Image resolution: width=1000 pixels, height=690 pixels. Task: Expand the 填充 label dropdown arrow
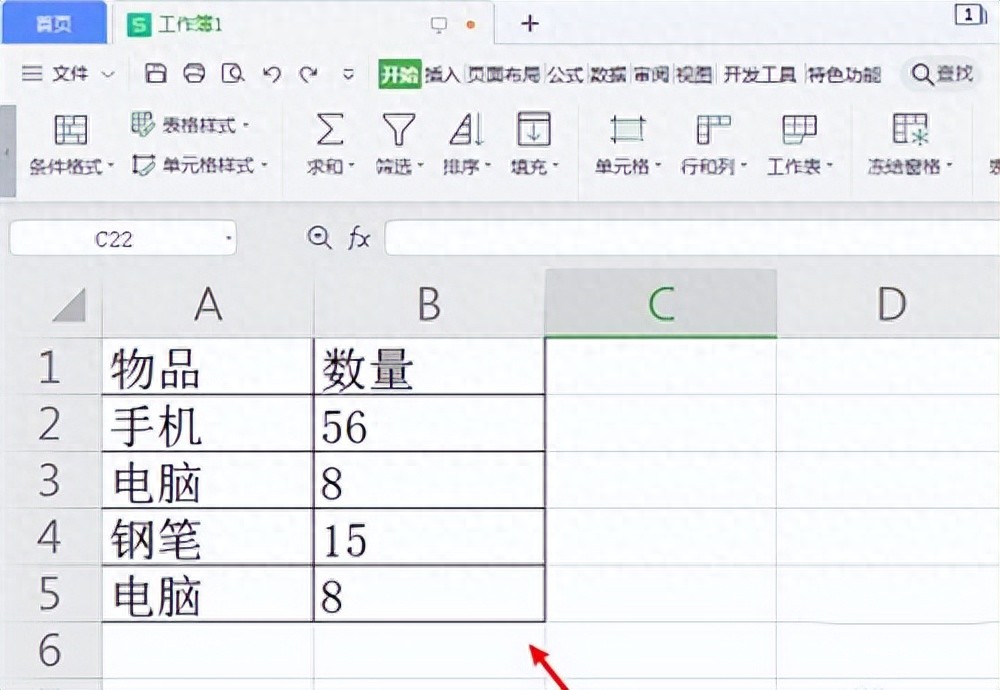coord(555,166)
